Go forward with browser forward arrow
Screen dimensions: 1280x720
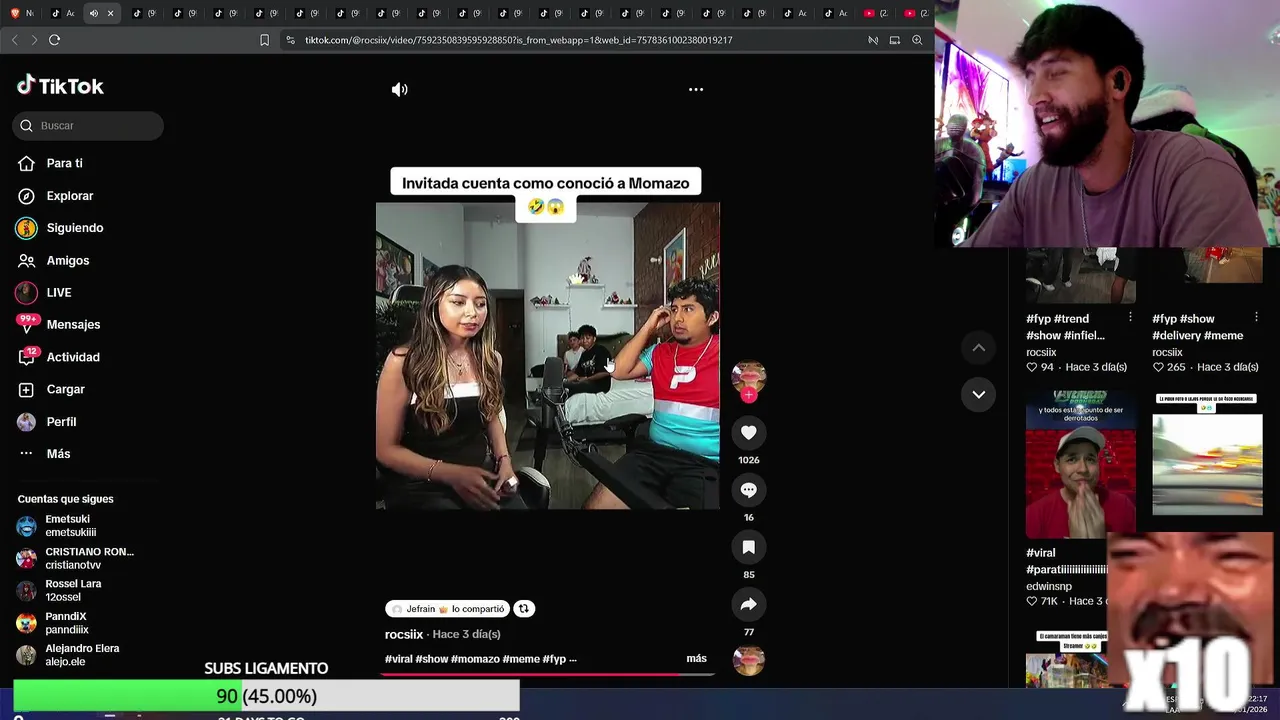pos(34,40)
